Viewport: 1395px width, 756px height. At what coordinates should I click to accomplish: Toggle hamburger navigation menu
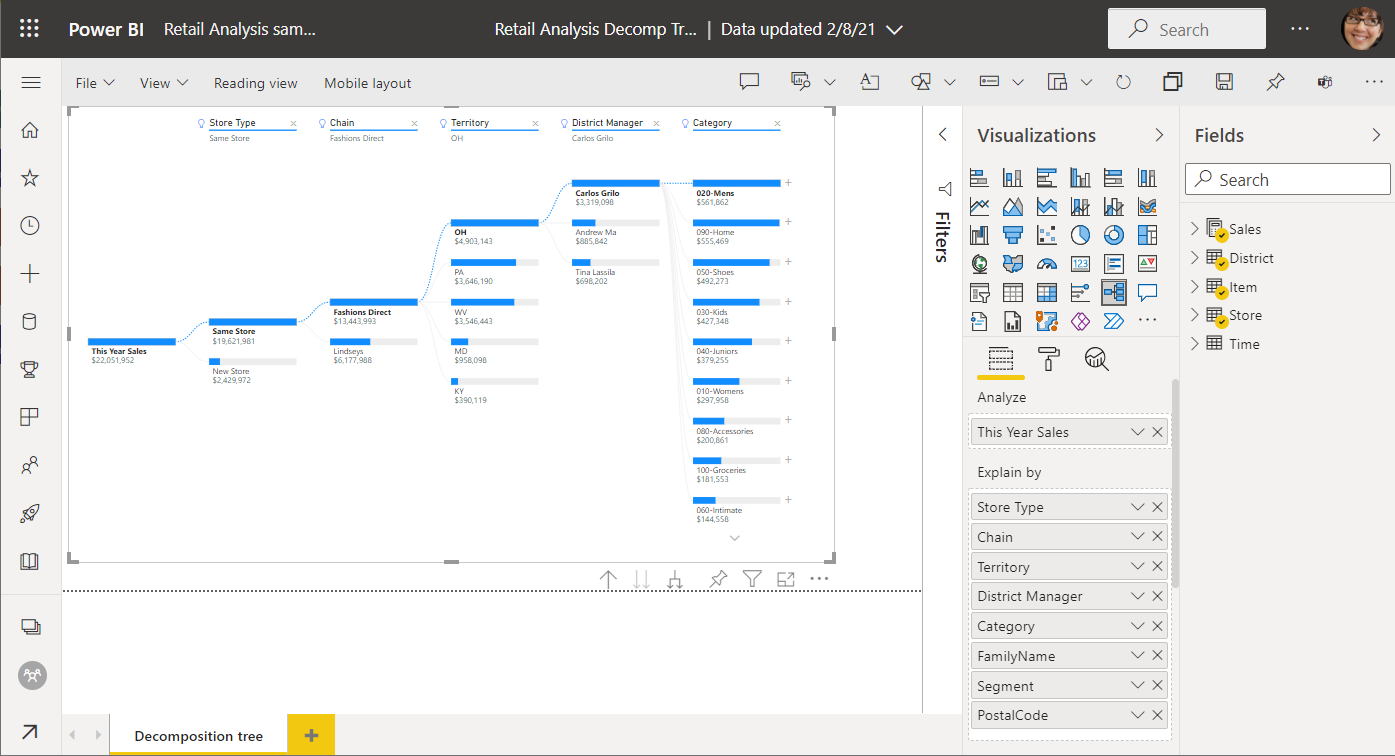tap(30, 83)
